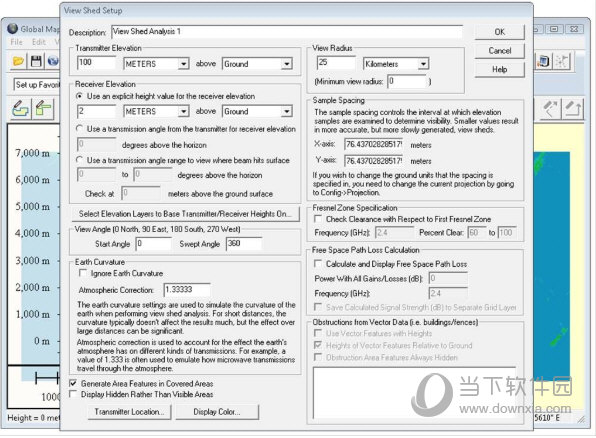Open transmitter above Ground reference dropdown
Screen dimensions: 596x438
[287, 63]
